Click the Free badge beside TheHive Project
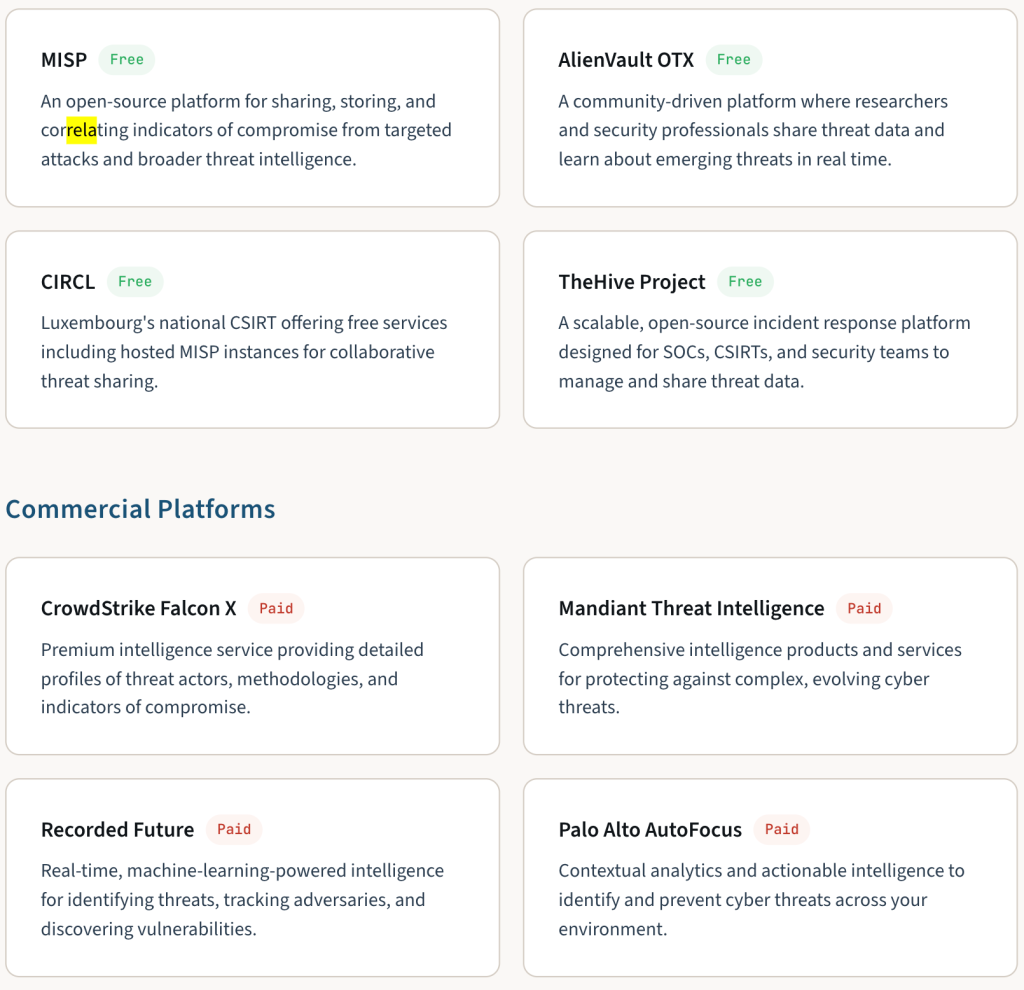This screenshot has height=990, width=1024. click(x=745, y=282)
